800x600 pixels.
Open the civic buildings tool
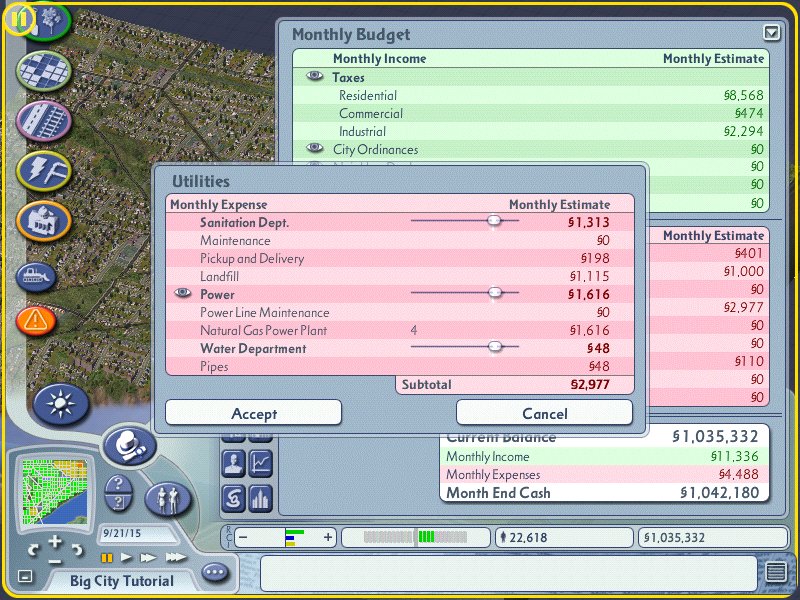43,220
